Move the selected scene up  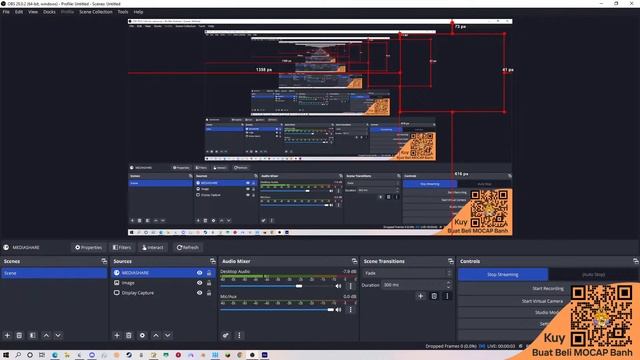tap(47, 335)
